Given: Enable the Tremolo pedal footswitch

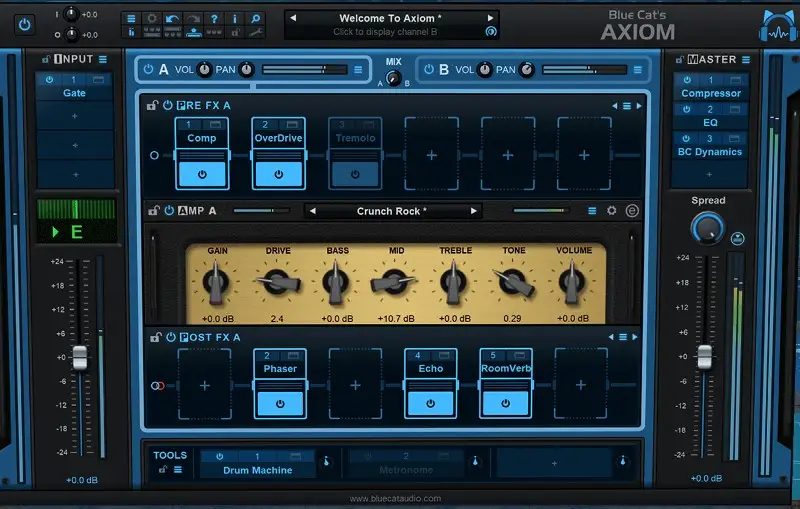Looking at the screenshot, I should 355,173.
